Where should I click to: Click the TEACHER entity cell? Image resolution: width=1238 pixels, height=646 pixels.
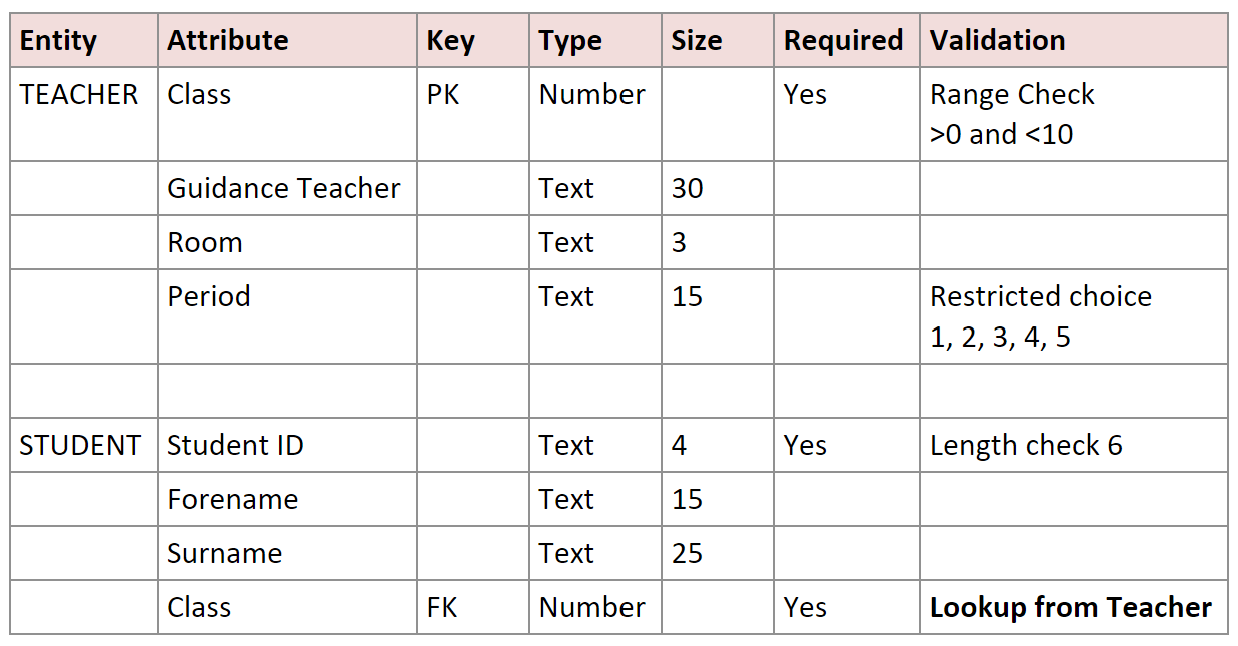click(x=79, y=95)
